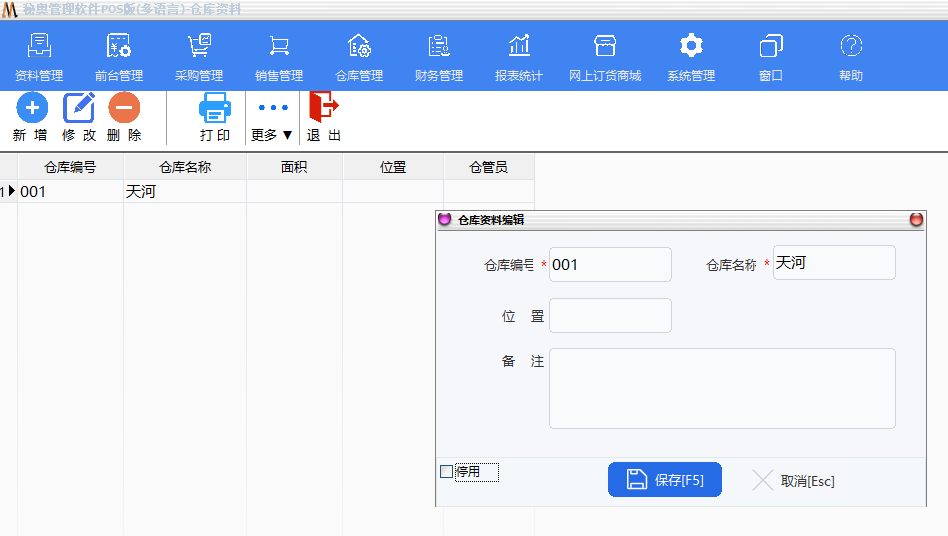Viewport: 948px width, 536px height.
Task: Click the 位置 input field
Action: click(610, 315)
